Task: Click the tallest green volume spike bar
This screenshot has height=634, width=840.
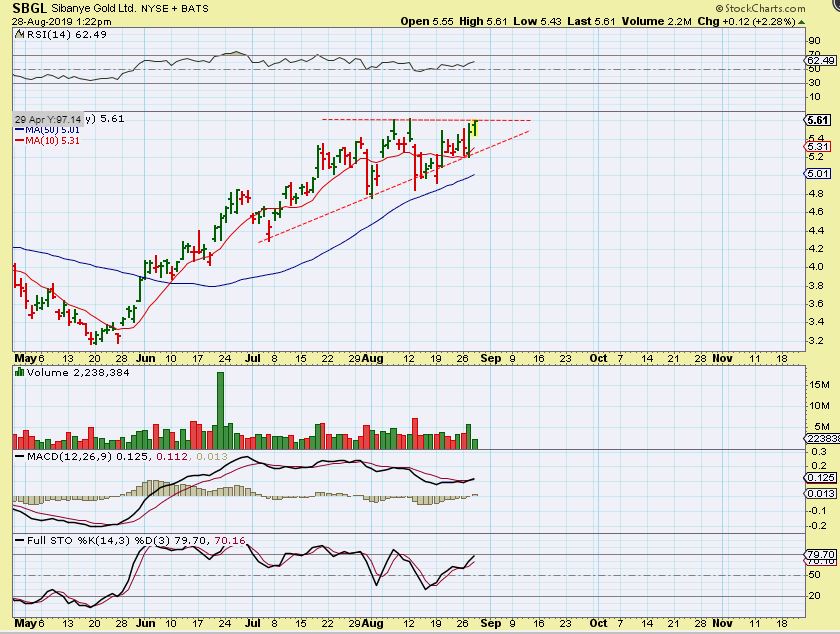Action: pos(220,410)
